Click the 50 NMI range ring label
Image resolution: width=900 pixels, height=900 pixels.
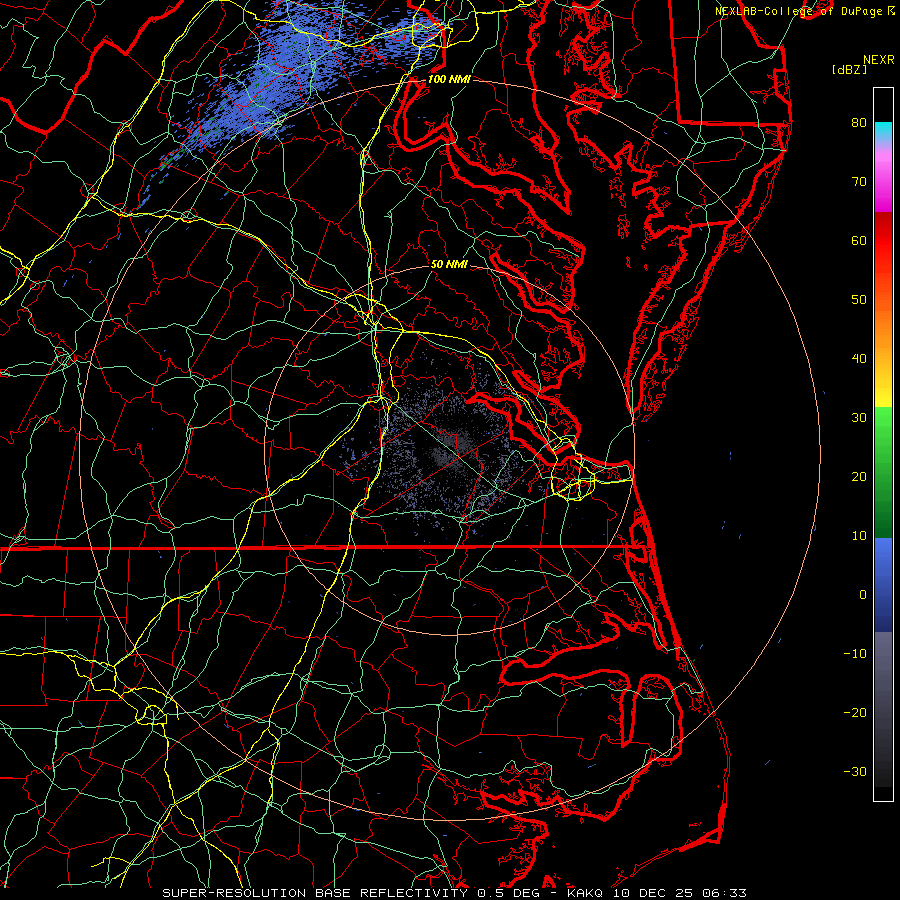(x=449, y=265)
